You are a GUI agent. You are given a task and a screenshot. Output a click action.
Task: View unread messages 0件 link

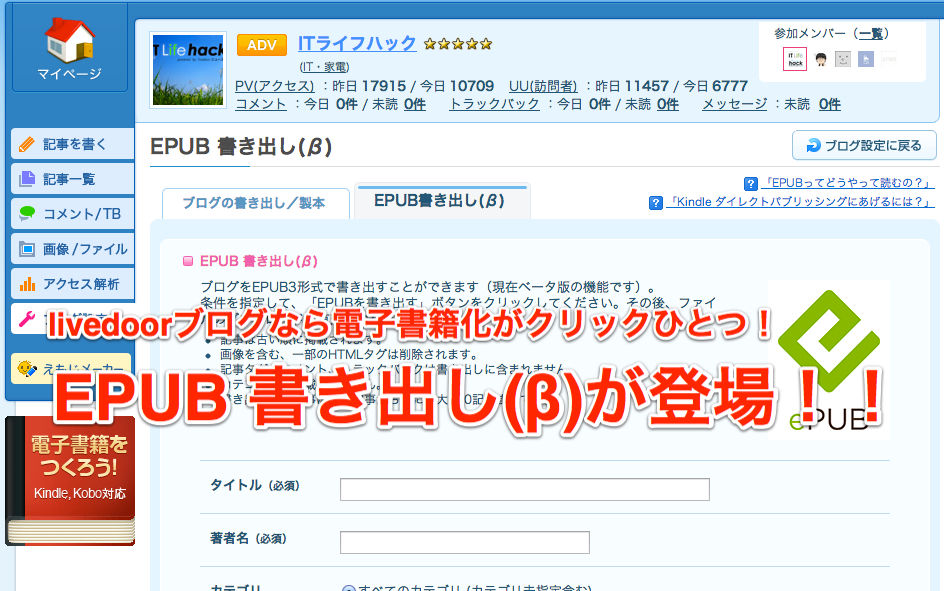point(830,104)
